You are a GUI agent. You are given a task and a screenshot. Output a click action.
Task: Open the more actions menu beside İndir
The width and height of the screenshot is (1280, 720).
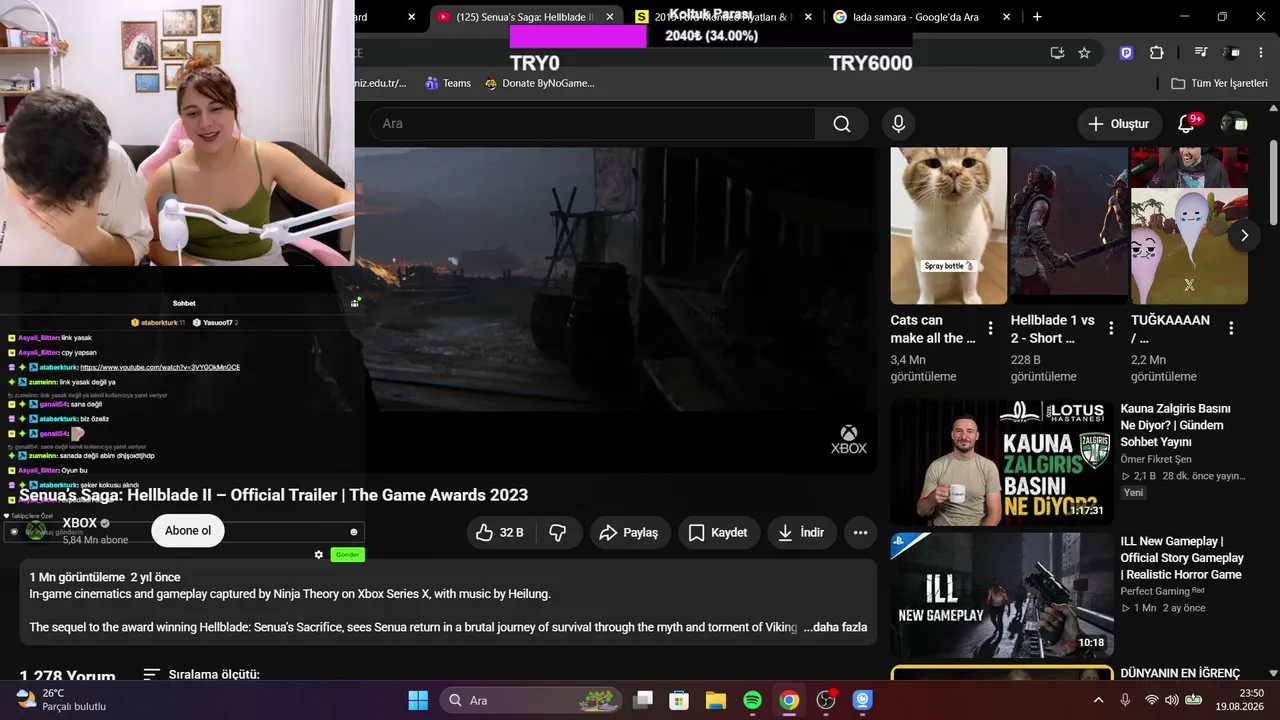point(860,533)
